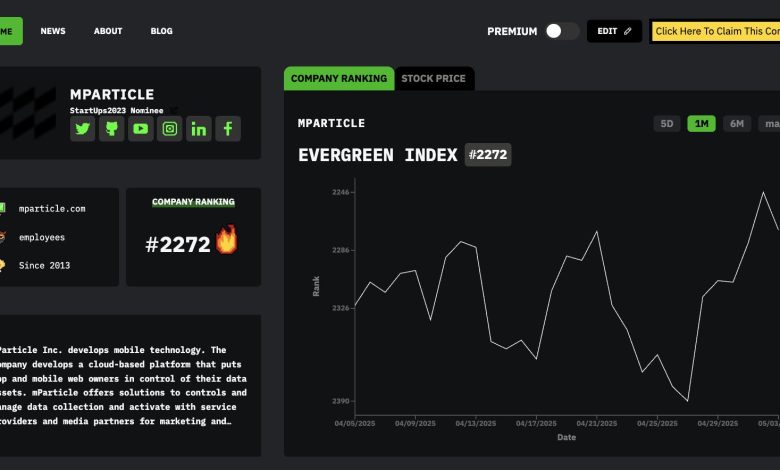
Task: Open the mParticle Facebook icon
Action: click(228, 129)
